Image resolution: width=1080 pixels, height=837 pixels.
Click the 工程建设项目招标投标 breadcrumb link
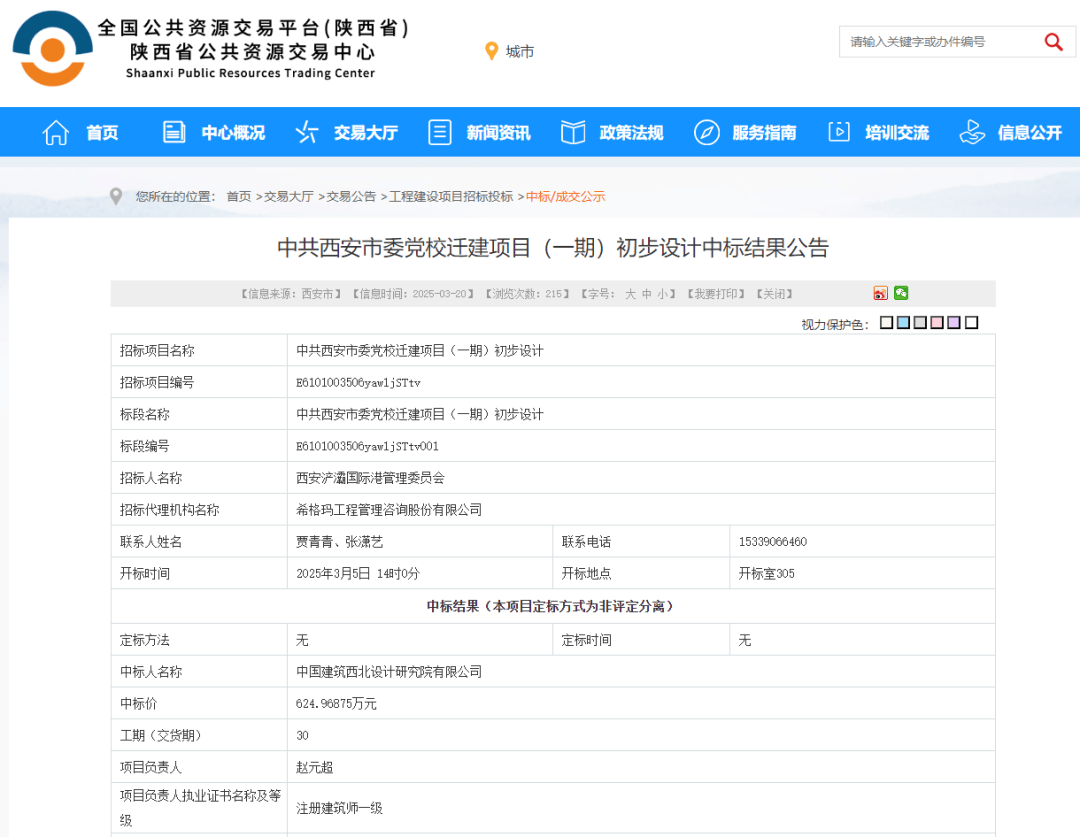451,196
